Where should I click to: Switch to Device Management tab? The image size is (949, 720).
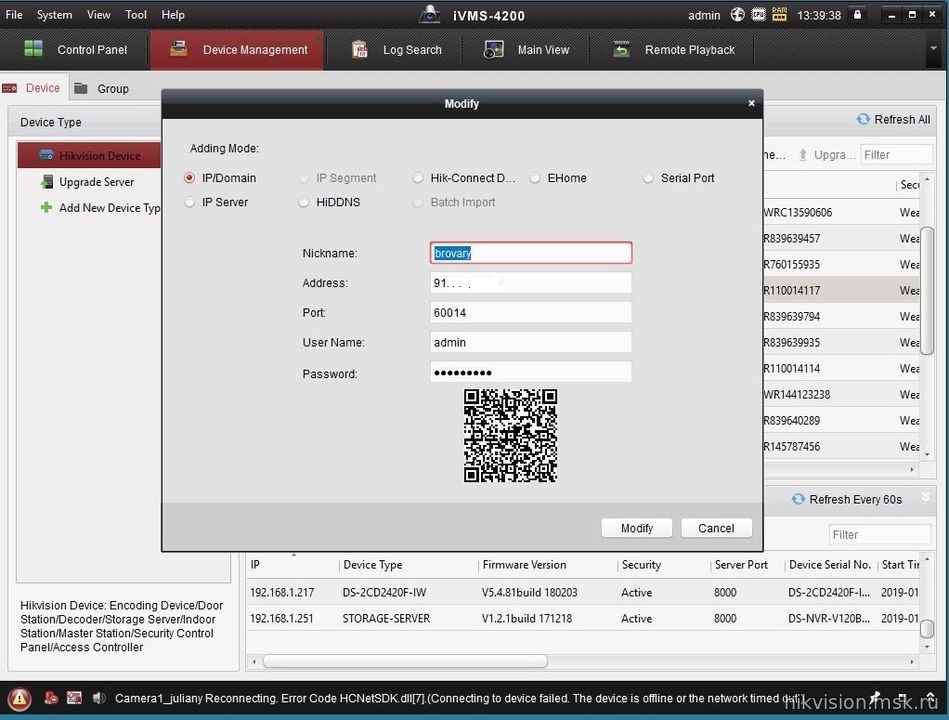tap(237, 50)
